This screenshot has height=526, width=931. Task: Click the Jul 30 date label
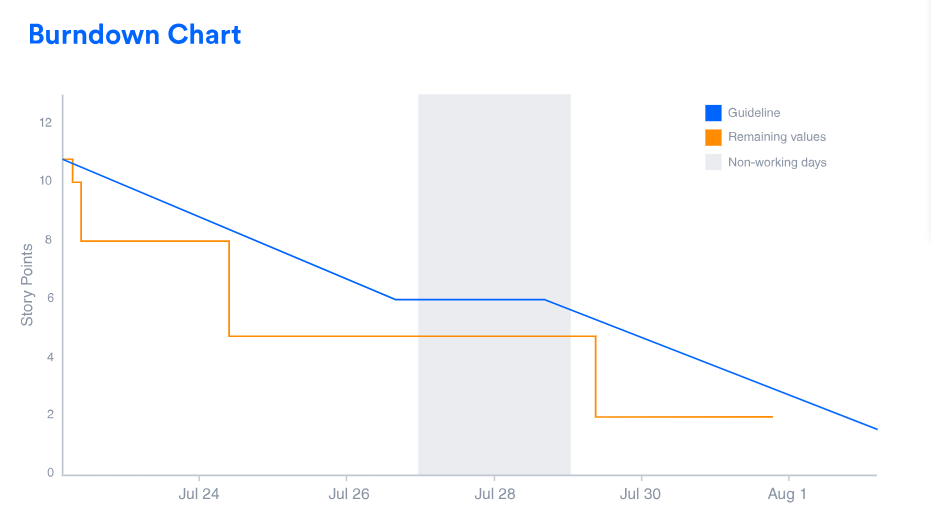tap(641, 494)
